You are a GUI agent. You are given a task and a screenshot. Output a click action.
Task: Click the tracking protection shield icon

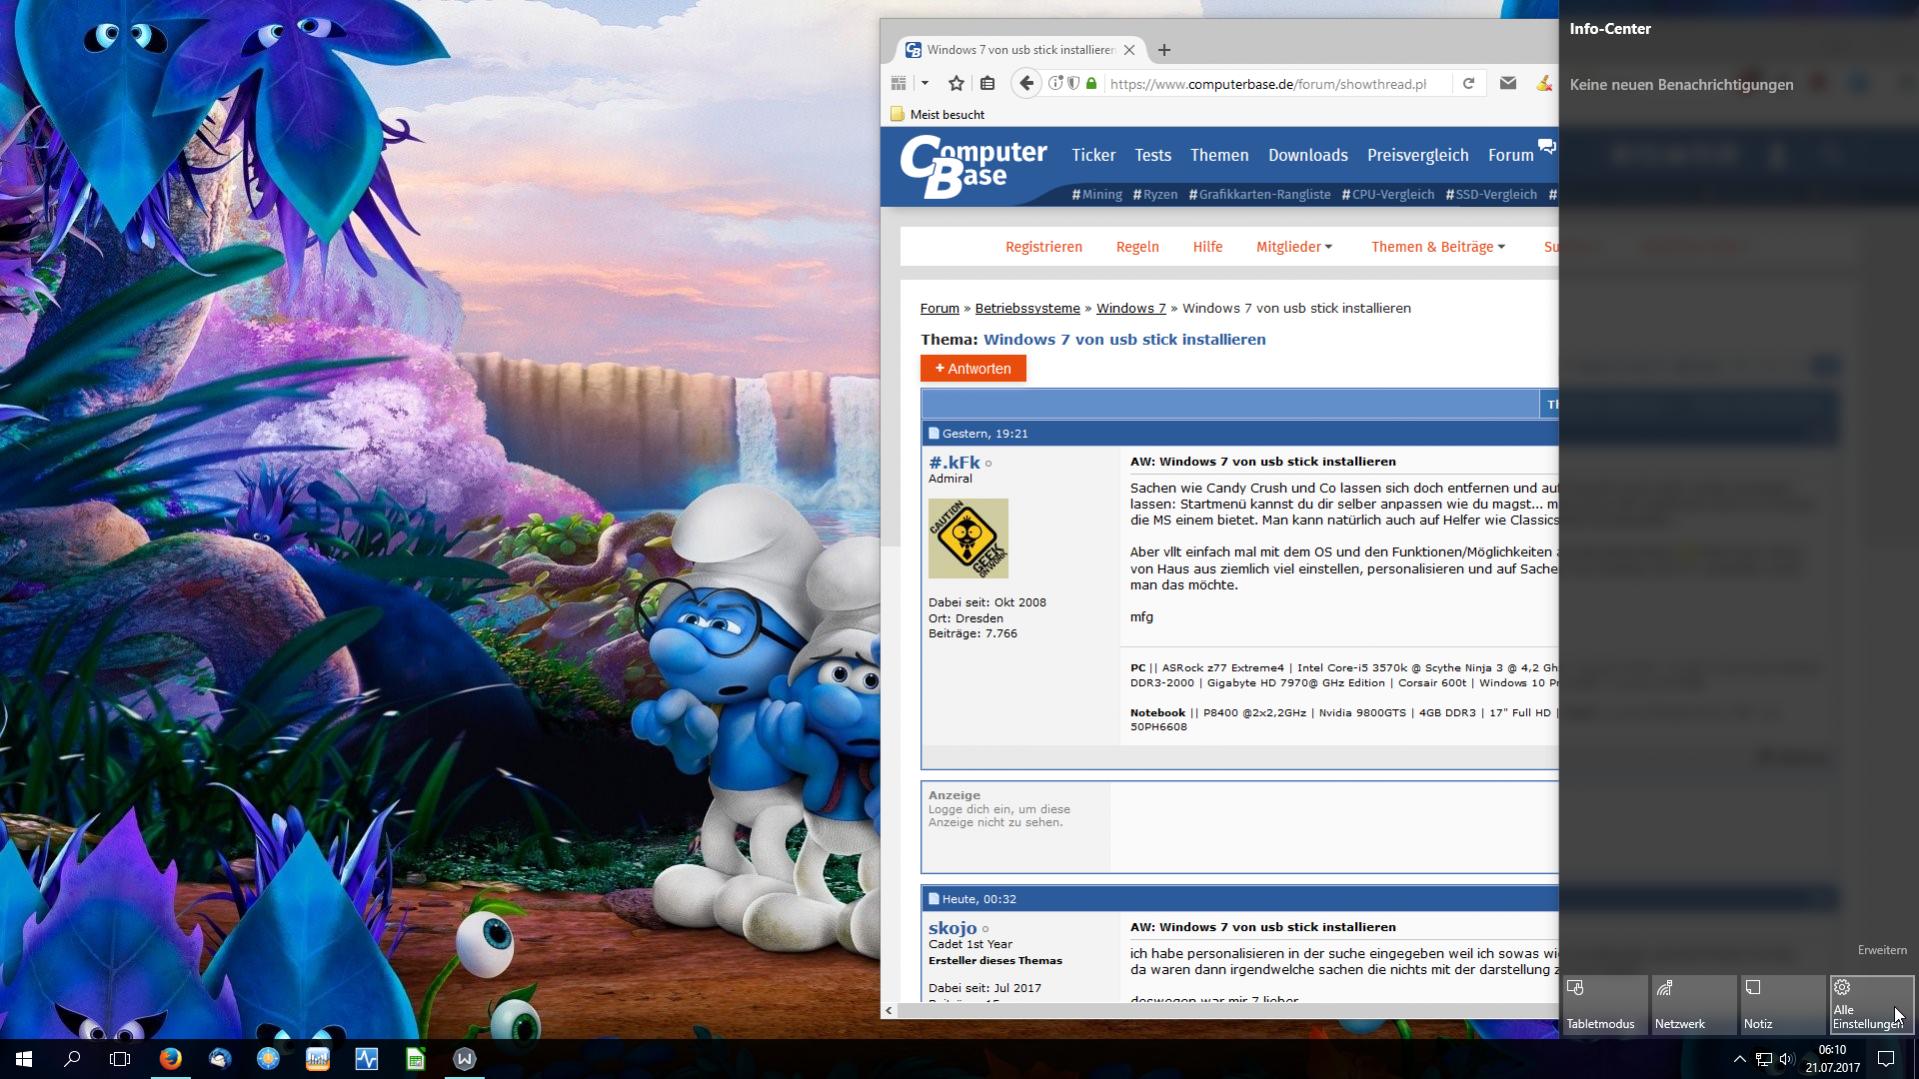click(x=1073, y=84)
